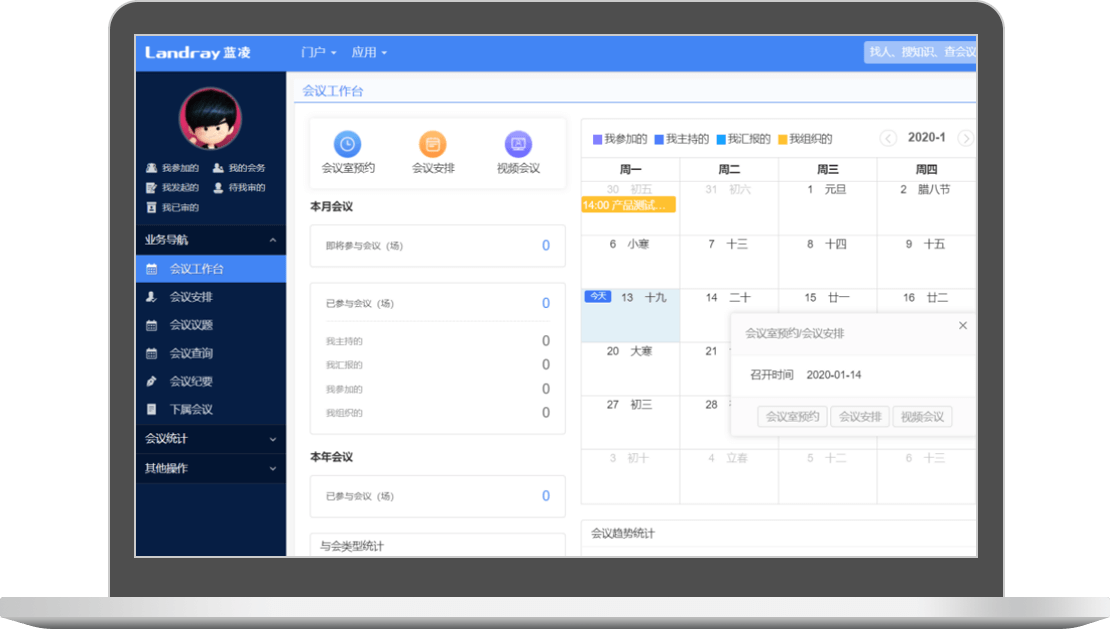
Task: Open 我参加的 in the profile shortcuts
Action: [173, 168]
